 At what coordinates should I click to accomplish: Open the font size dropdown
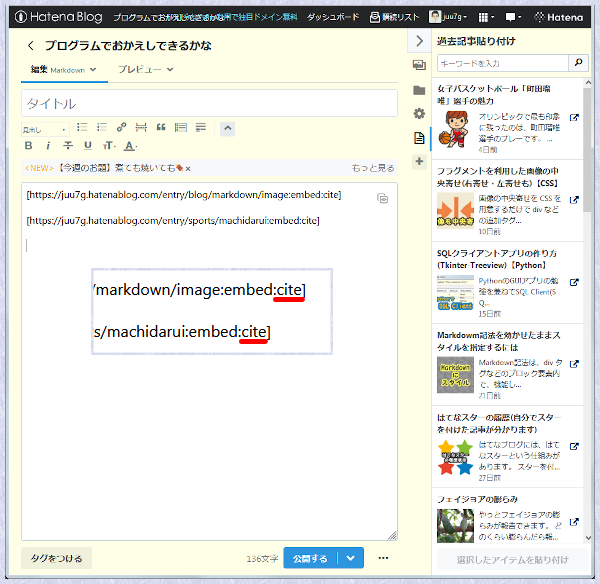point(109,145)
